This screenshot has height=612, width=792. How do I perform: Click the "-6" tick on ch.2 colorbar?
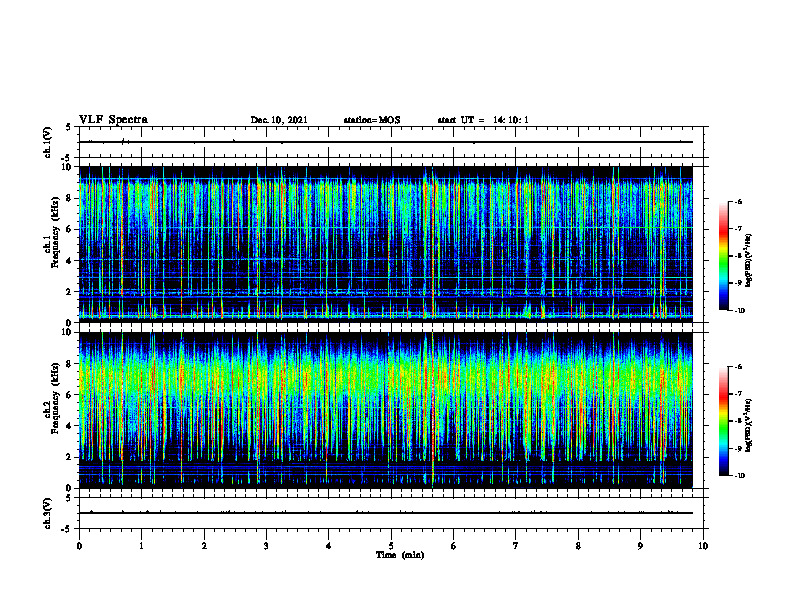(738, 367)
